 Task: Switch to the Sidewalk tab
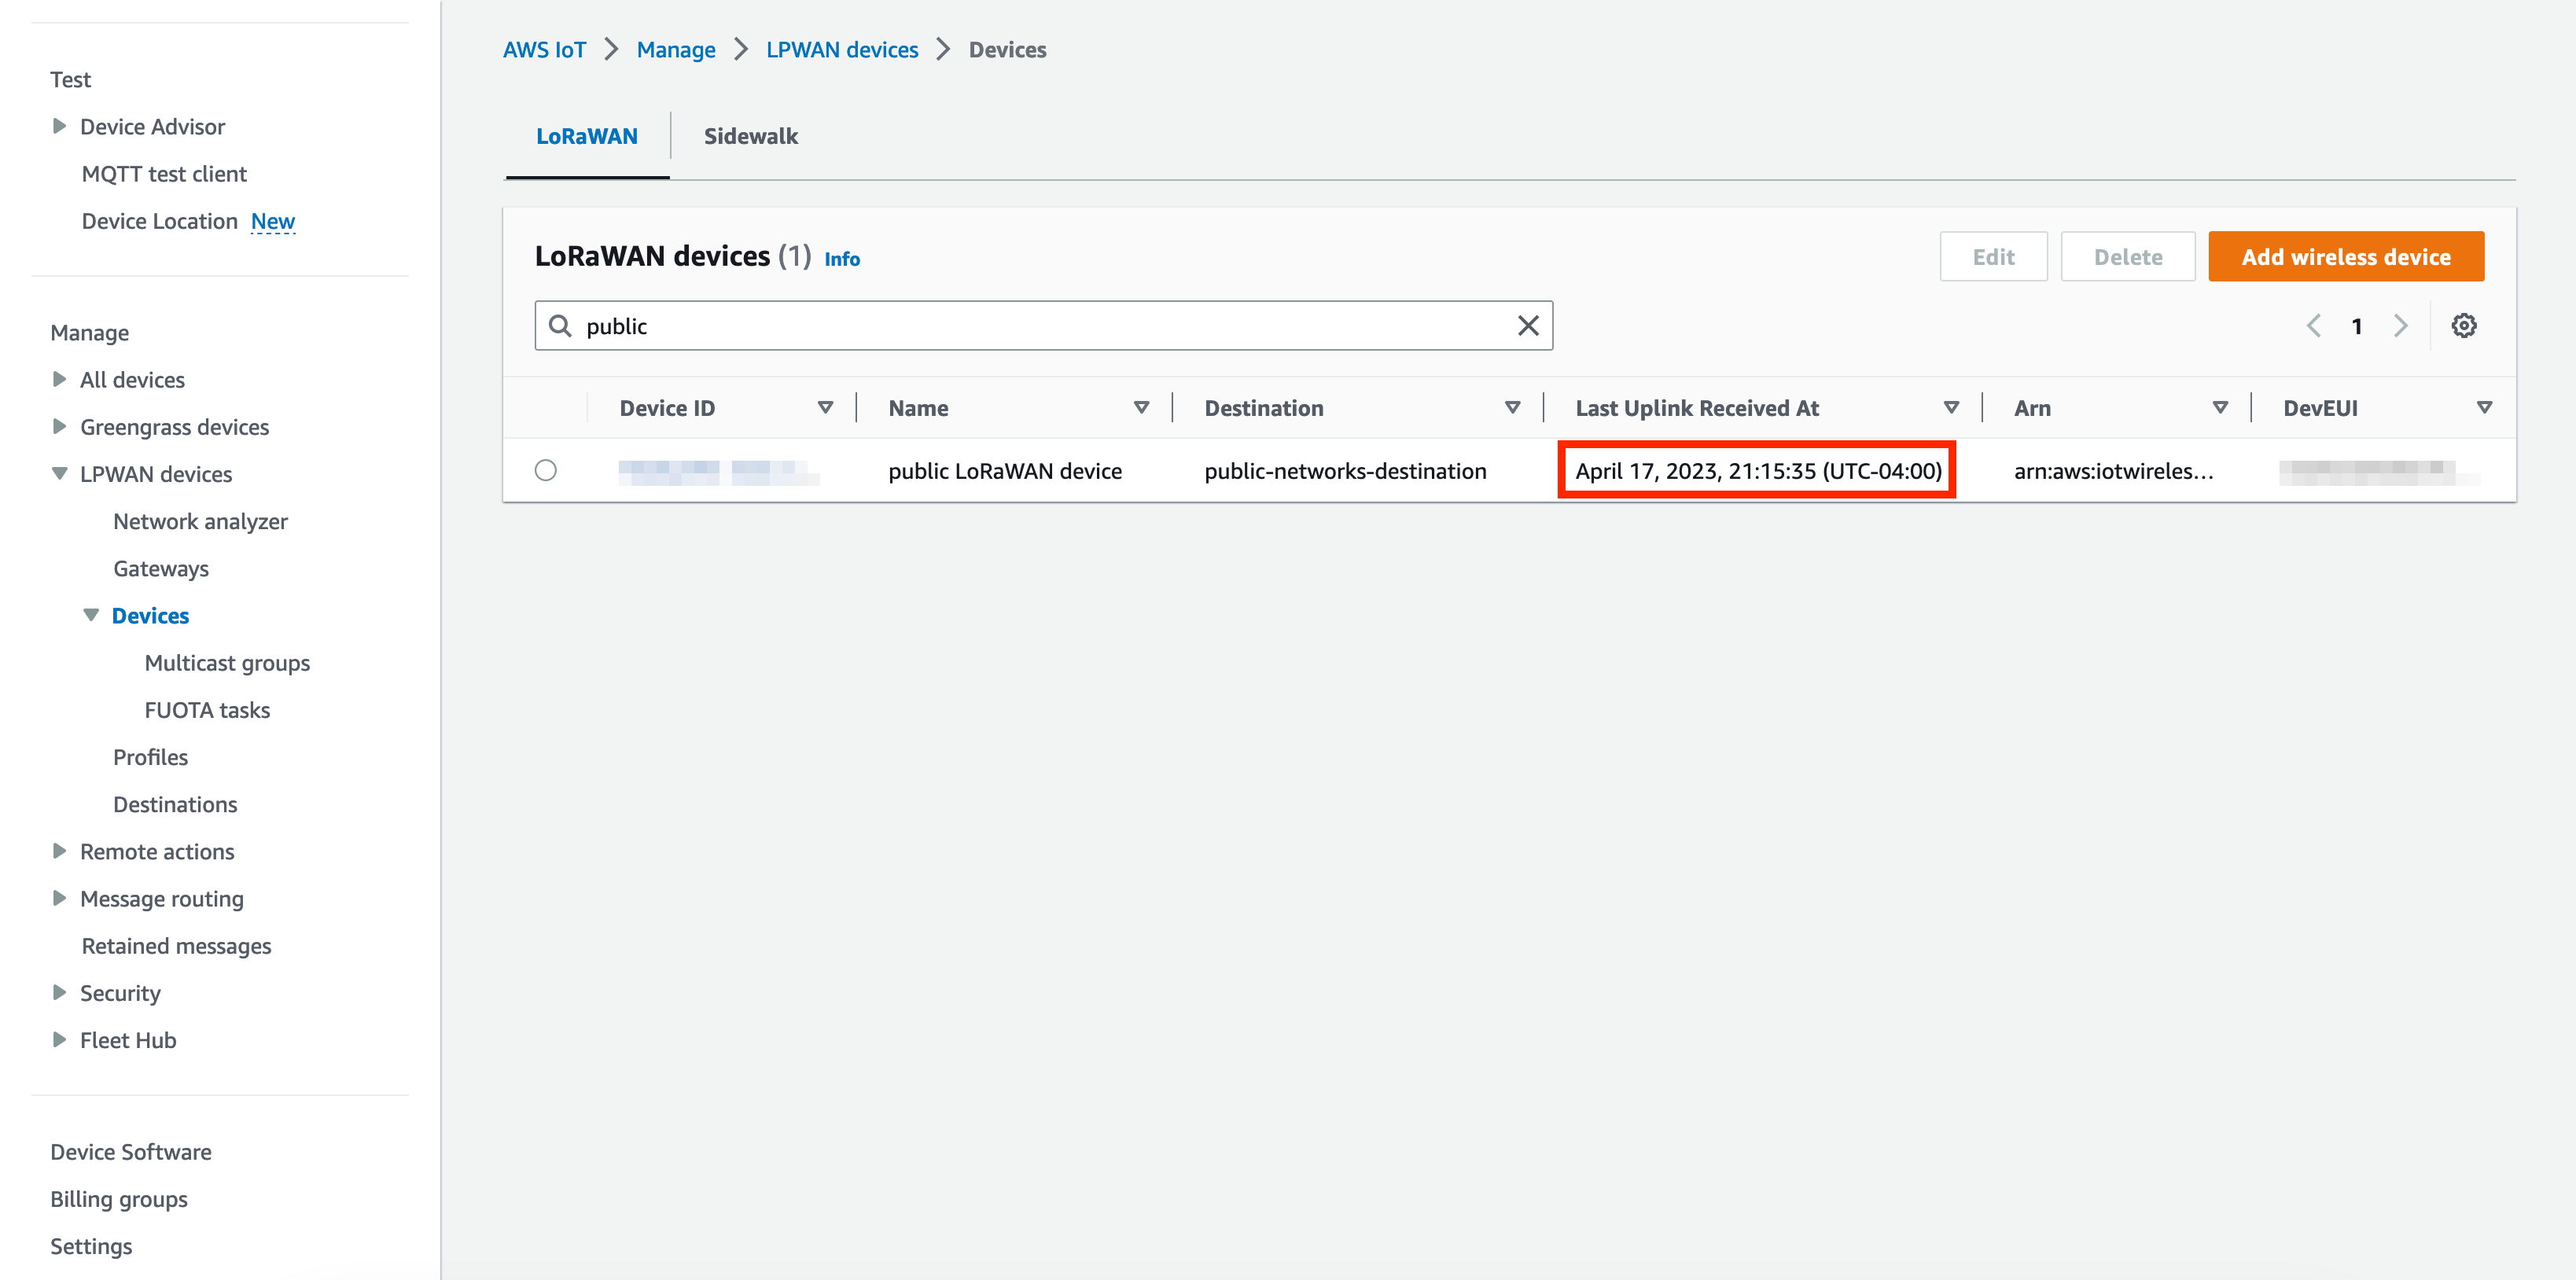point(750,135)
